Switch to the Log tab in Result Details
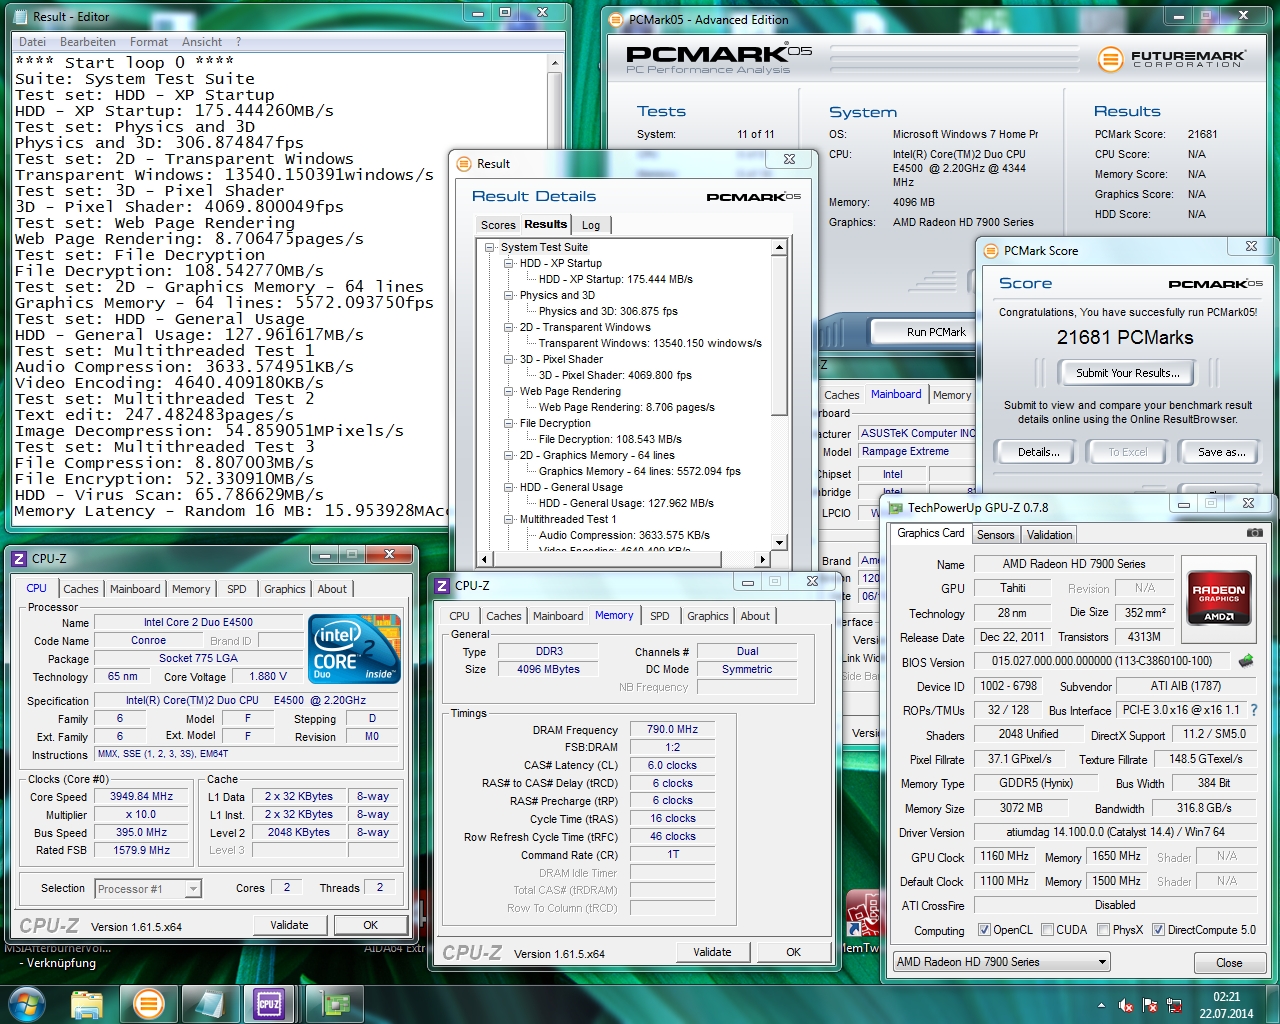This screenshot has width=1280, height=1024. coord(591,226)
